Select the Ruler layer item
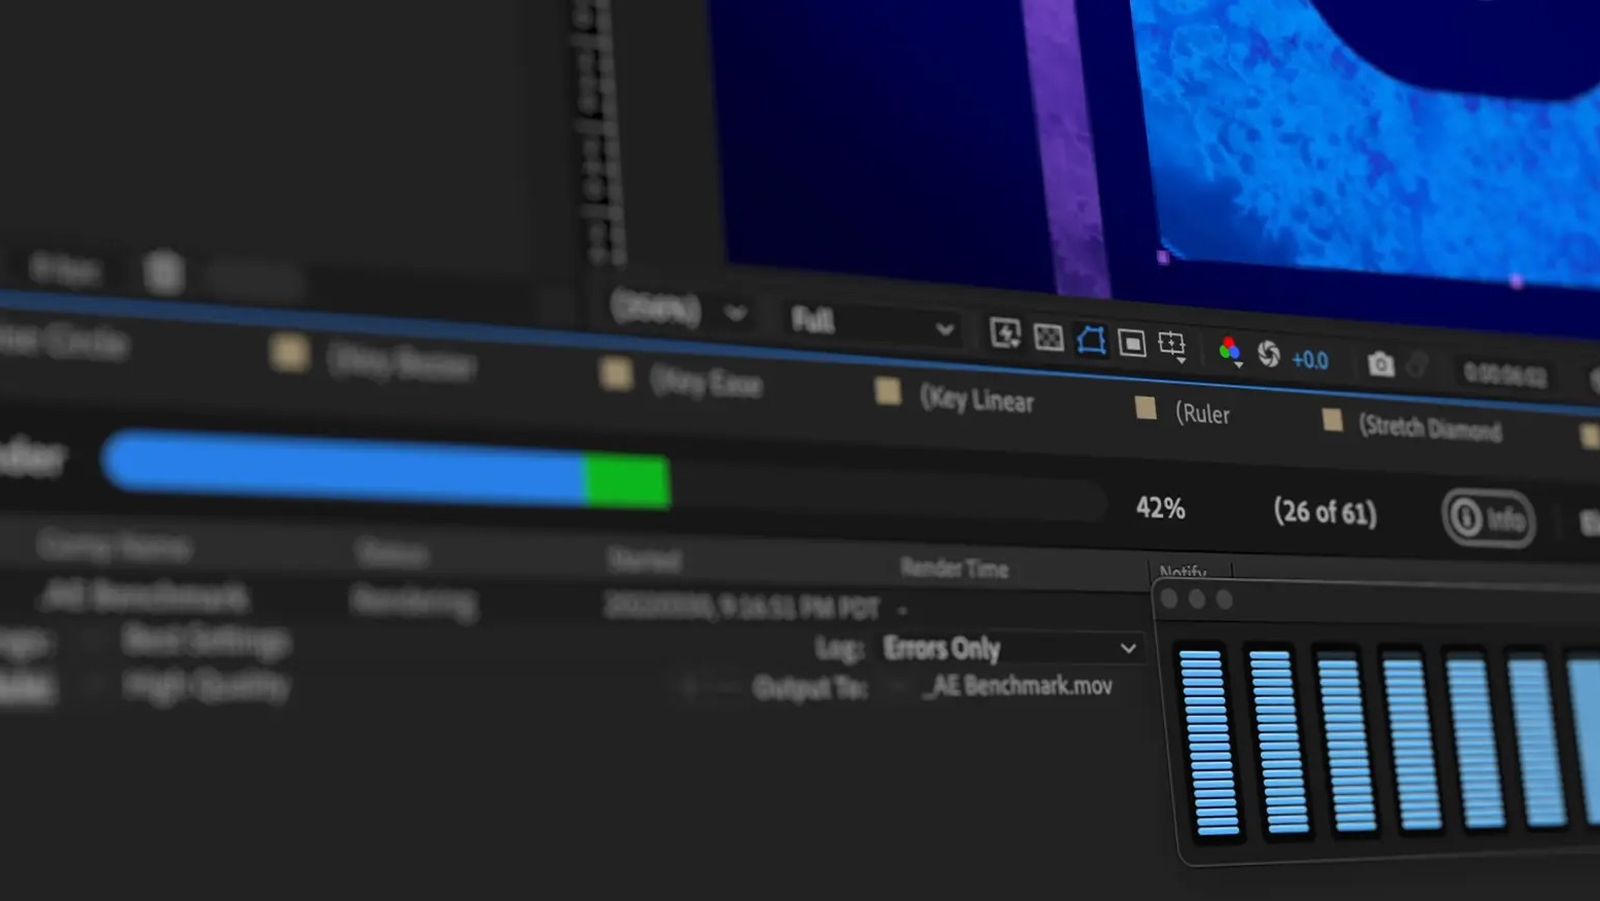 (x=1202, y=413)
